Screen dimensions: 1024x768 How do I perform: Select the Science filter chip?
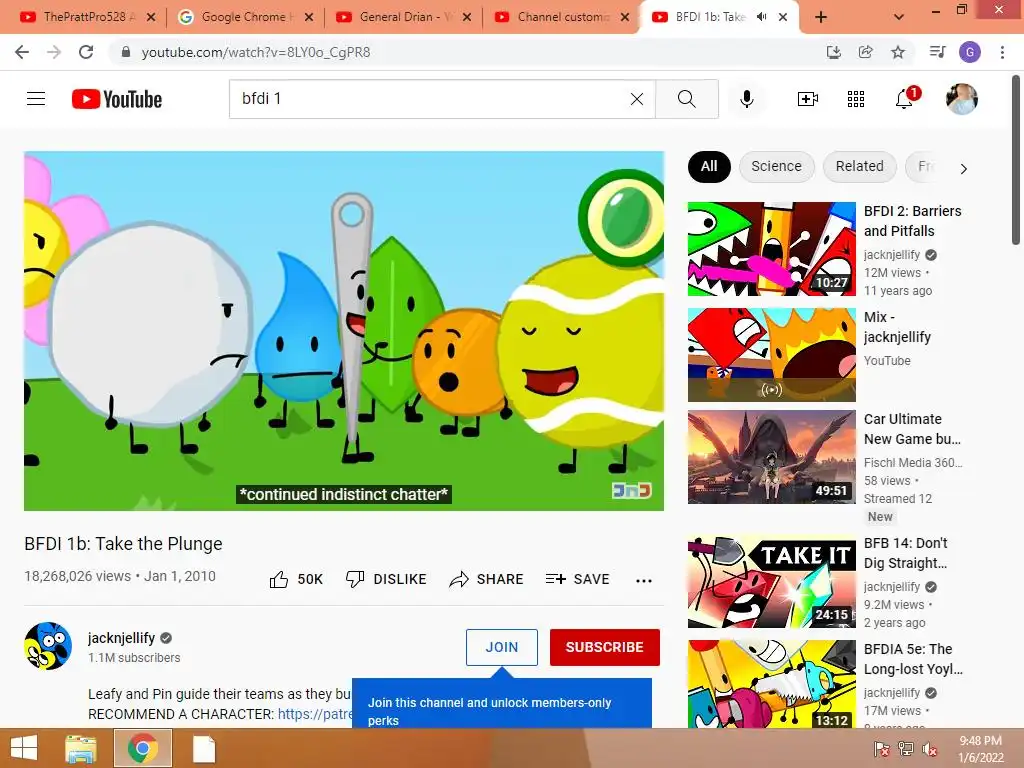[776, 167]
